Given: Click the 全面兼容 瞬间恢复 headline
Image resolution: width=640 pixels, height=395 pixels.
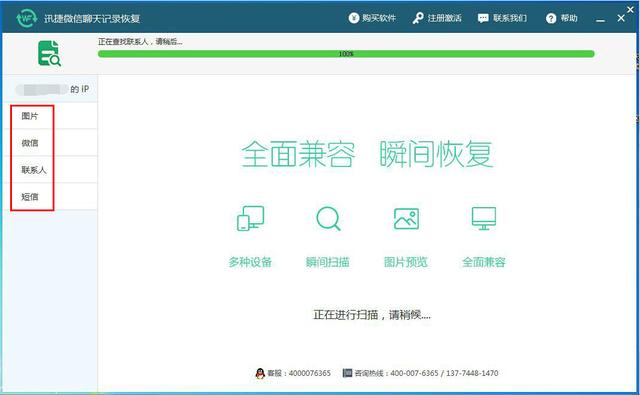Looking at the screenshot, I should pyautogui.click(x=367, y=154).
